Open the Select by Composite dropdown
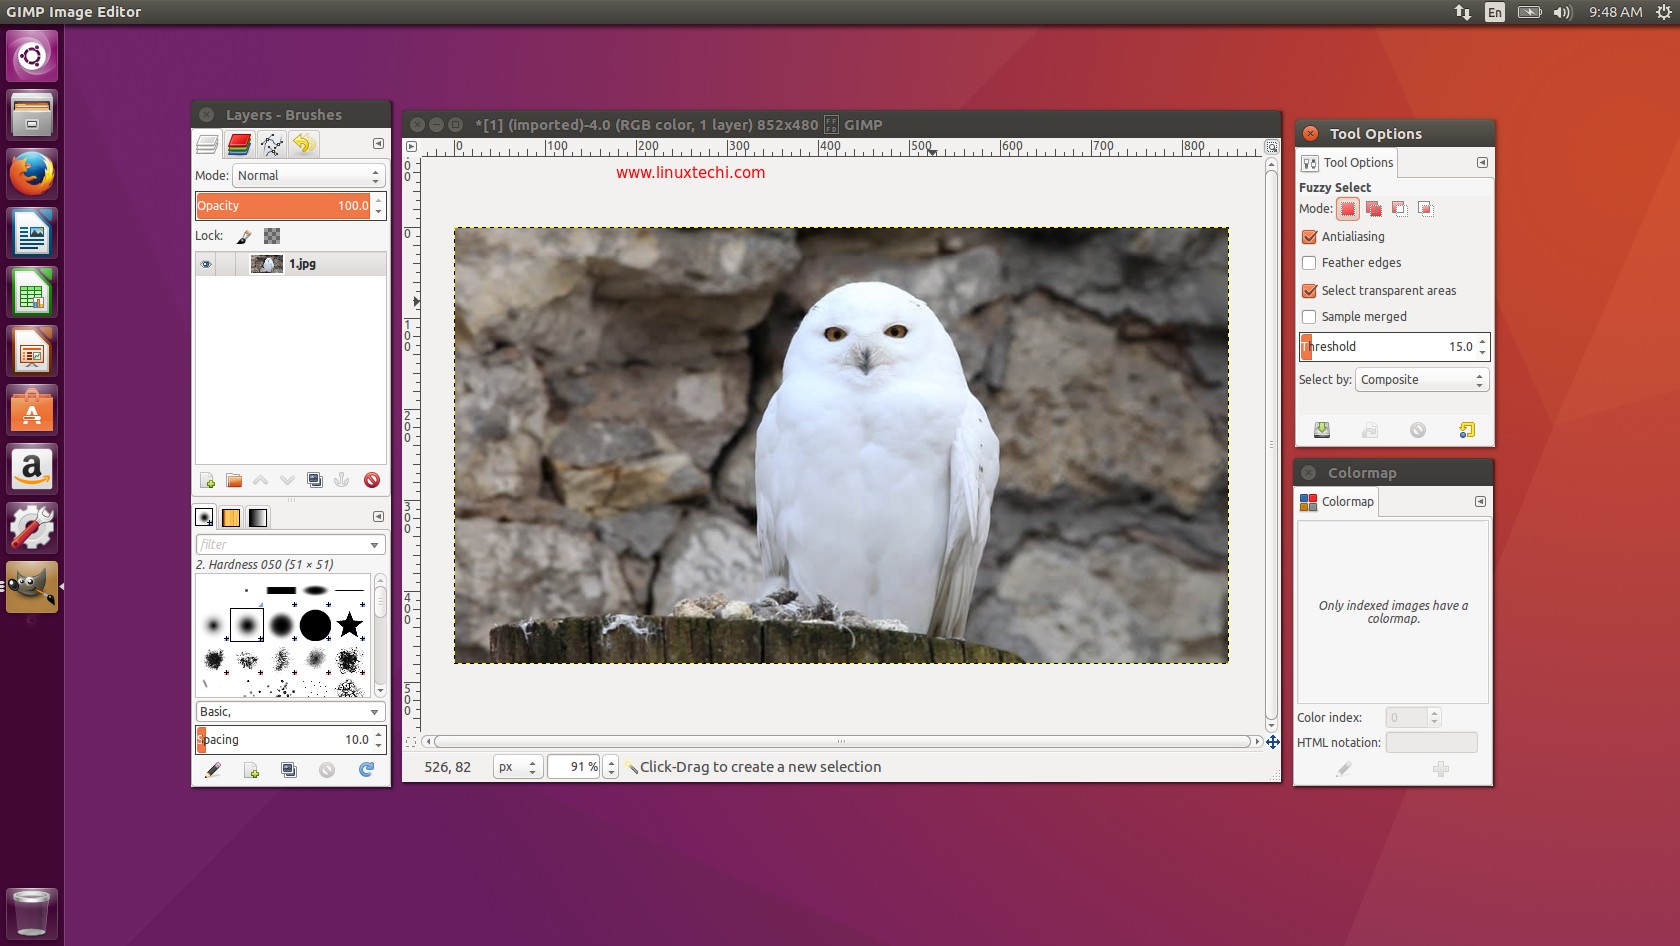Viewport: 1680px width, 946px height. click(1422, 380)
